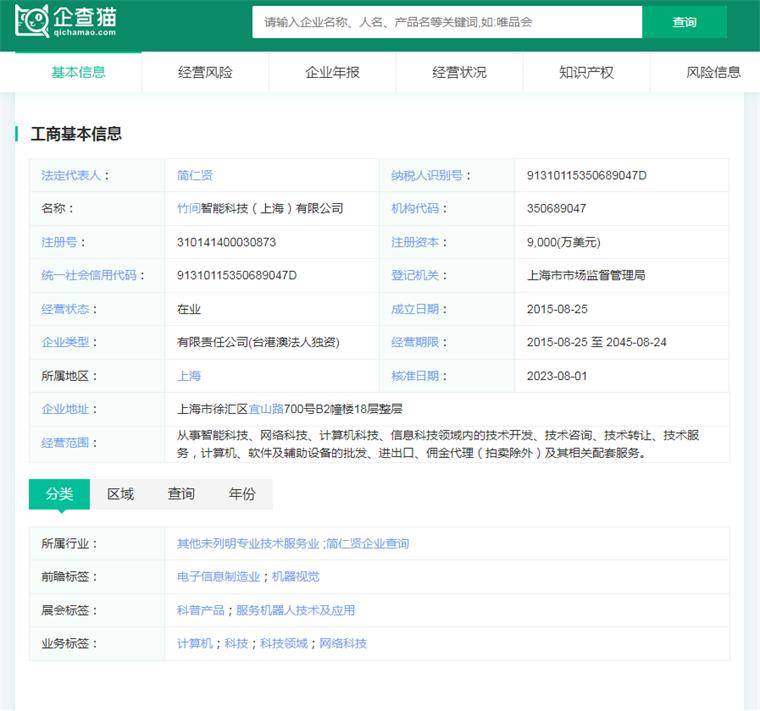Select organization code 350689047
Screen dimensions: 760x711
(x=556, y=208)
